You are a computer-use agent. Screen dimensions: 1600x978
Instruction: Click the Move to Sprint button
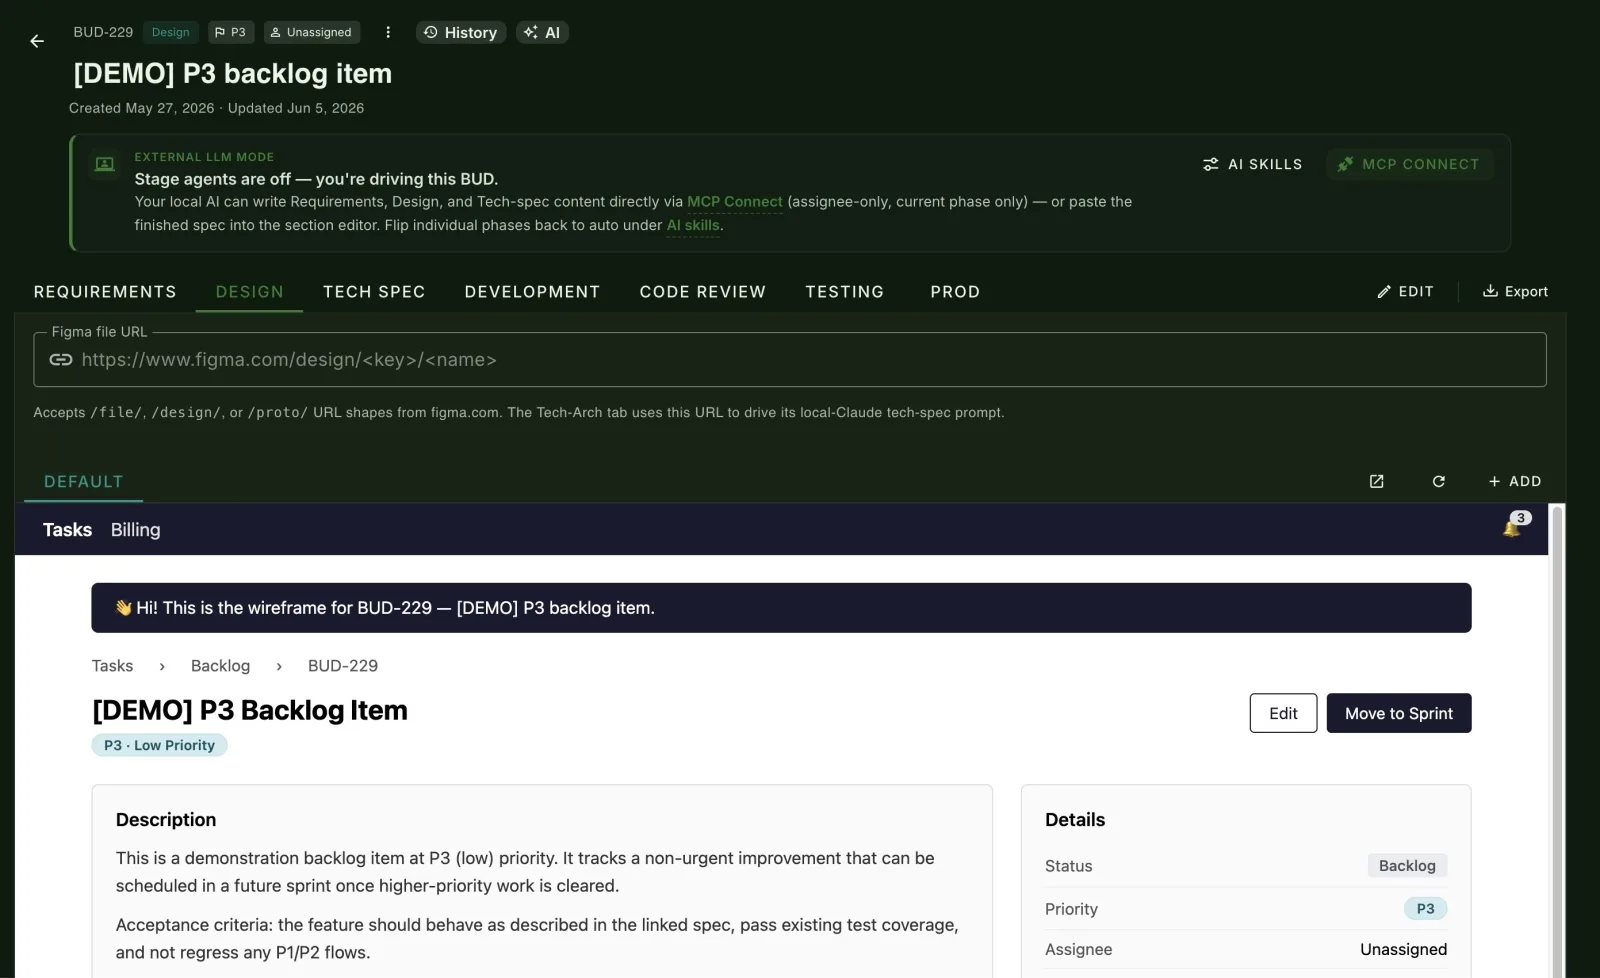(1398, 713)
